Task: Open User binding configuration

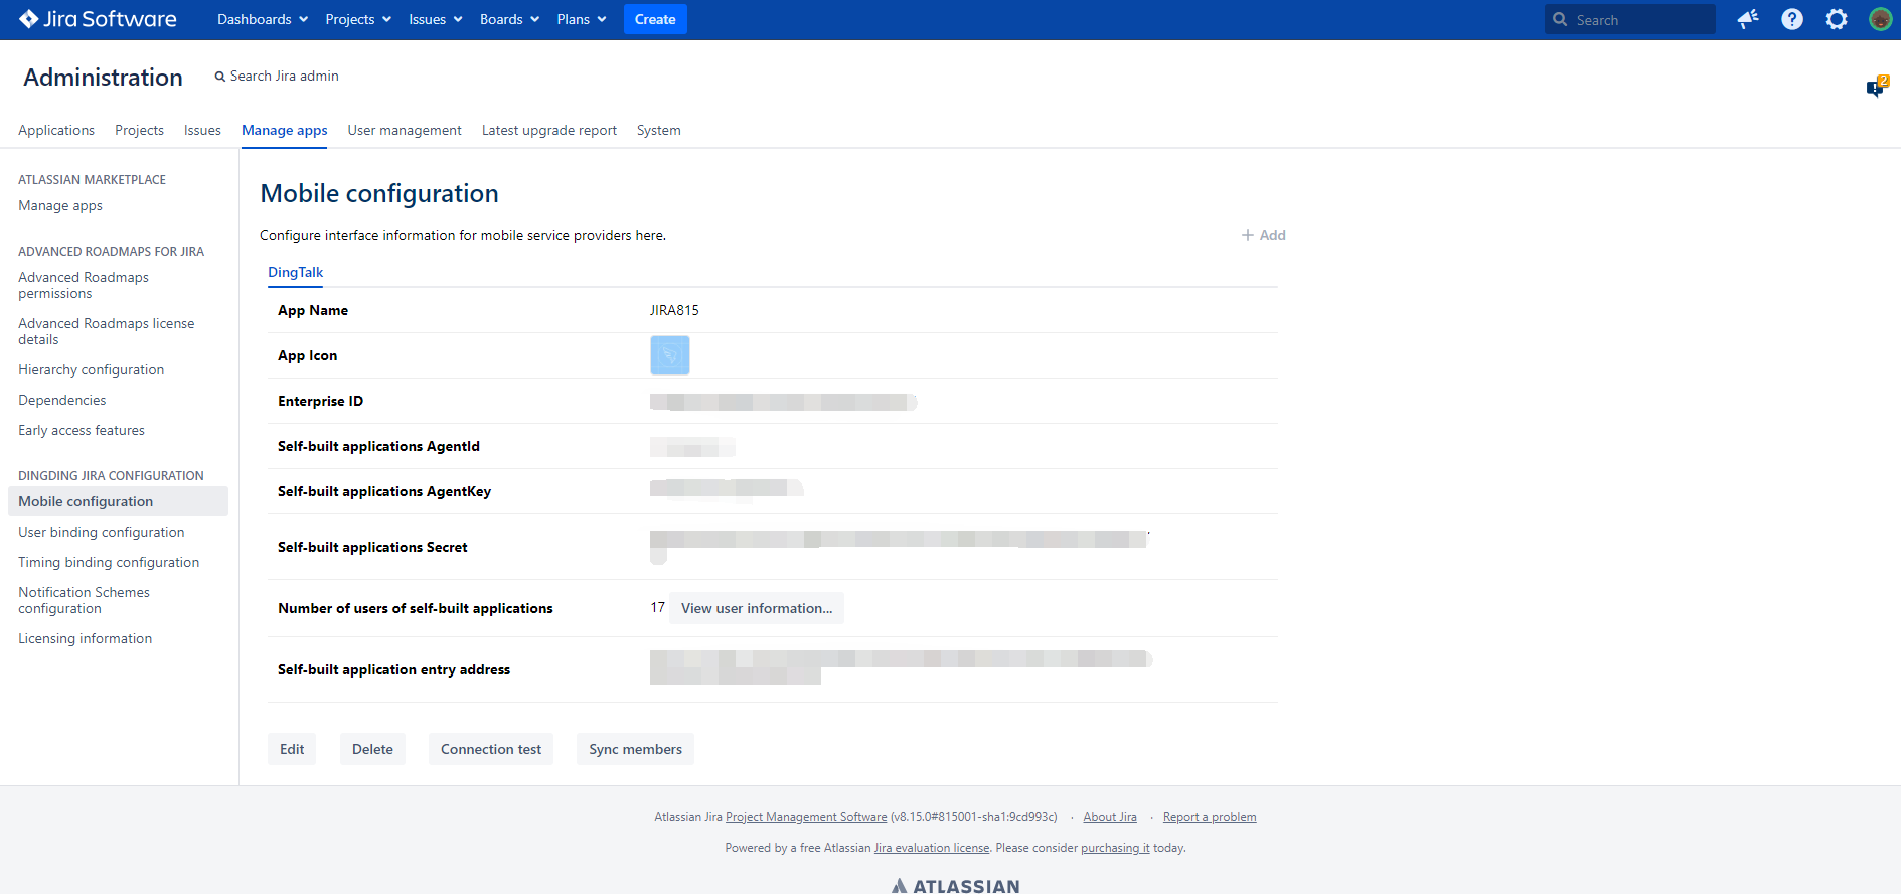Action: [101, 532]
